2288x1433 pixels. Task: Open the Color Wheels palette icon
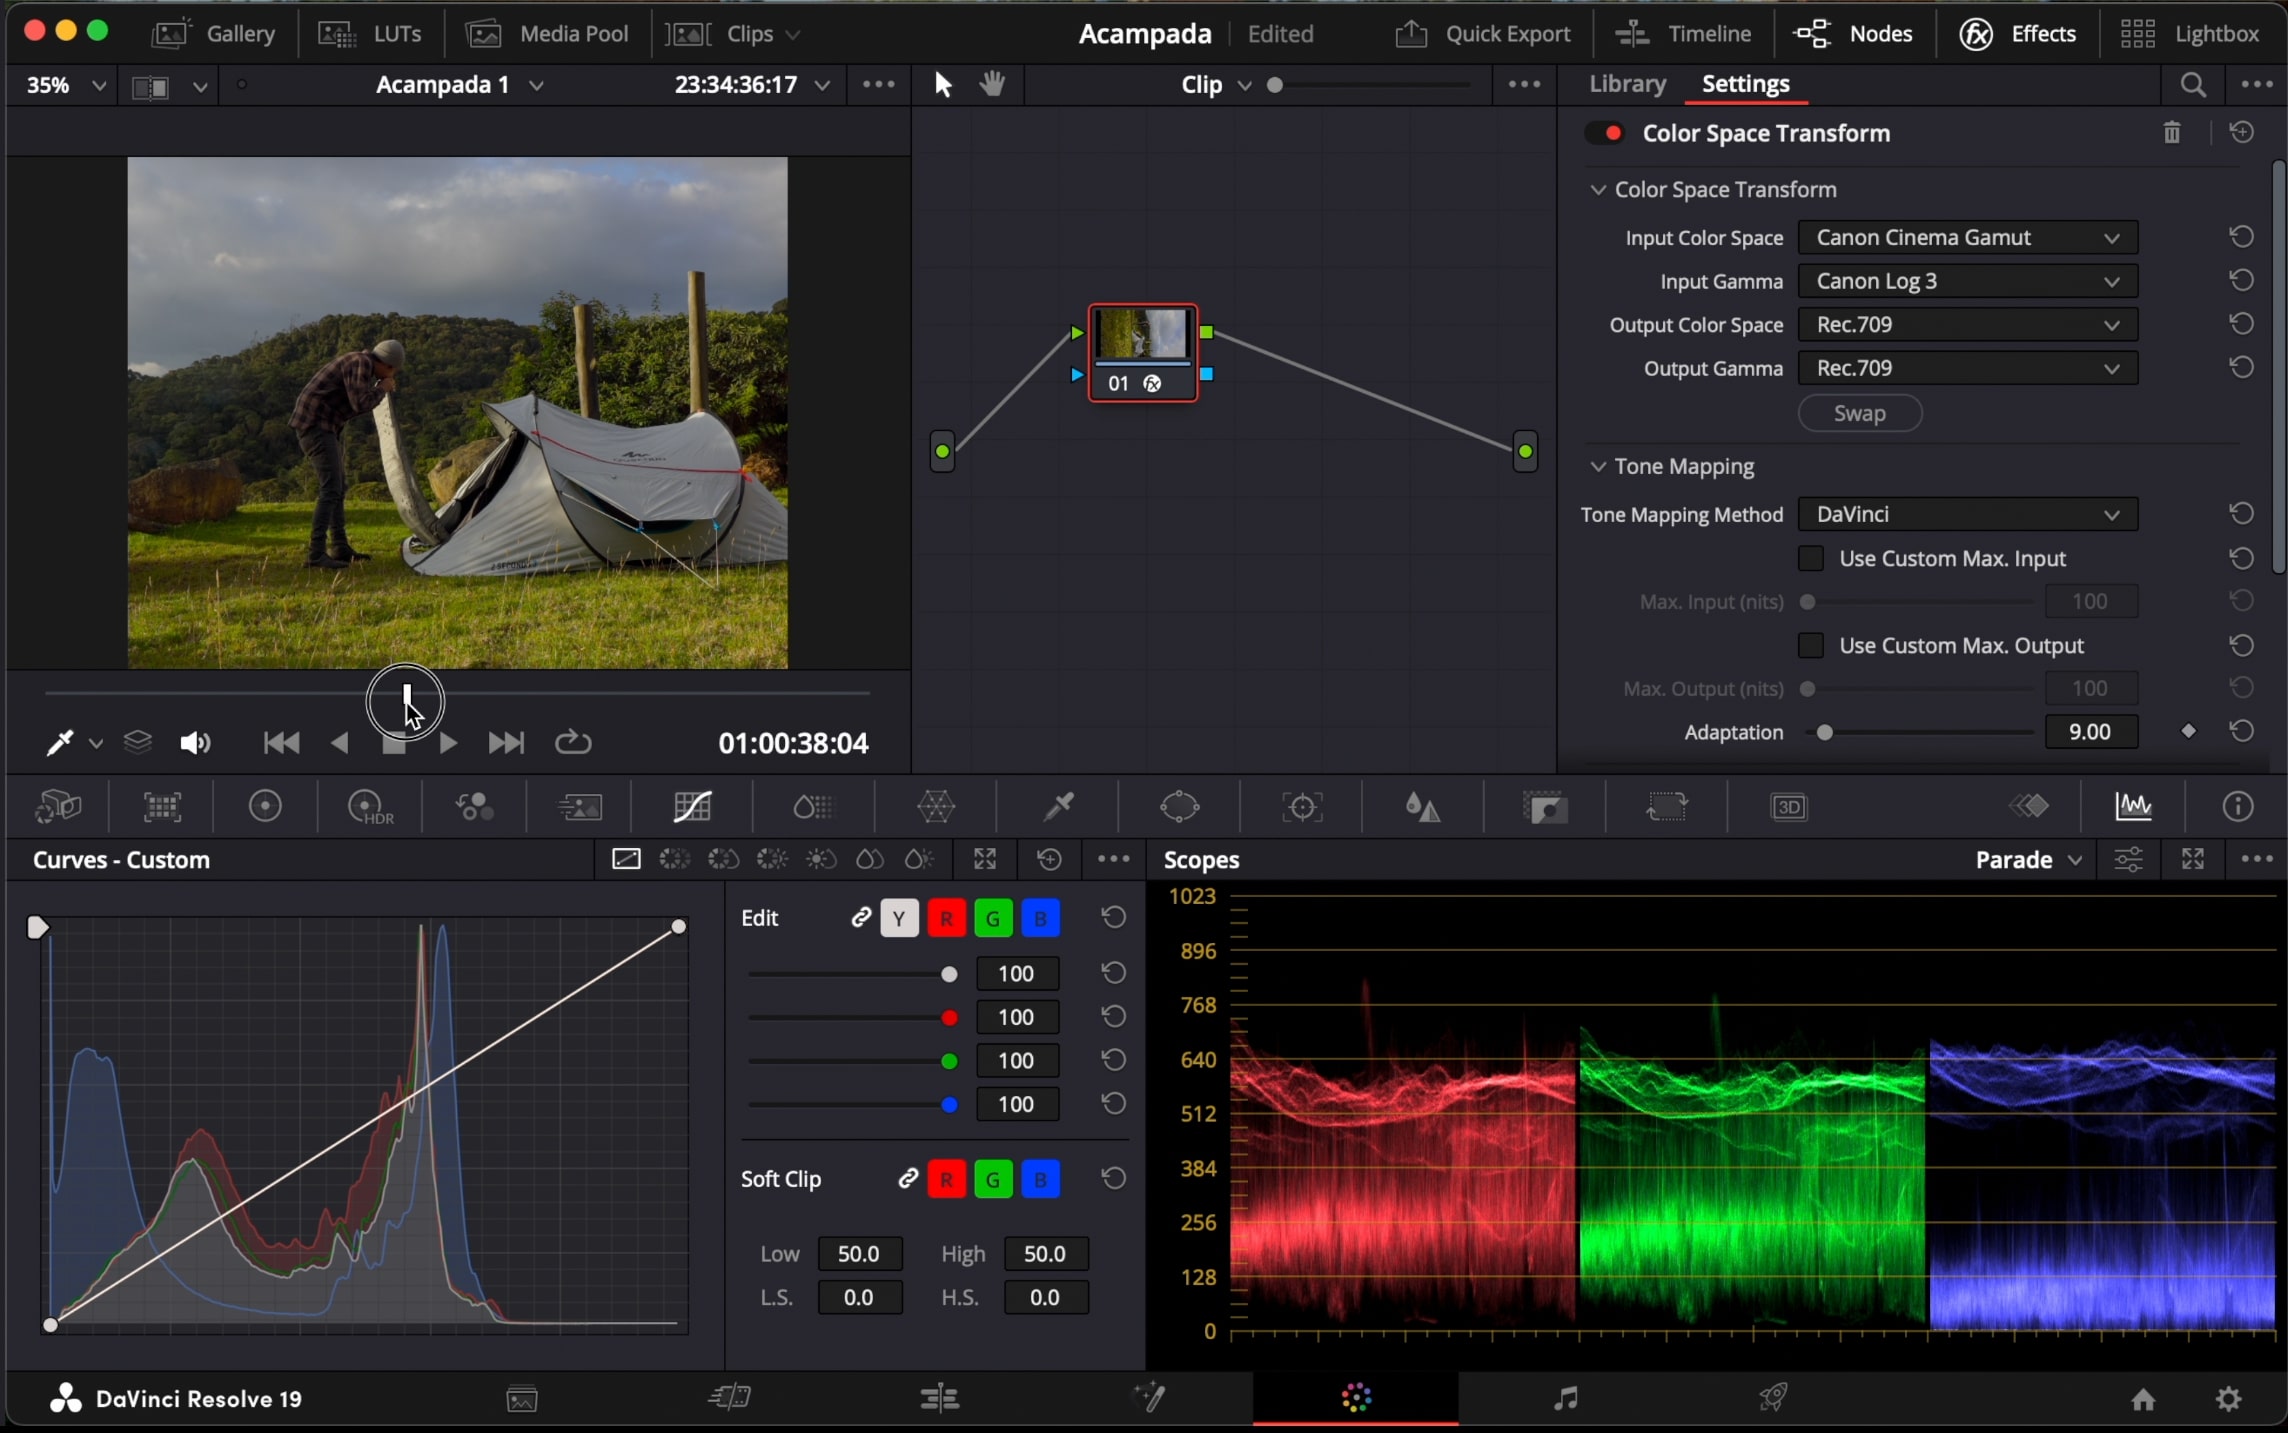[x=265, y=806]
